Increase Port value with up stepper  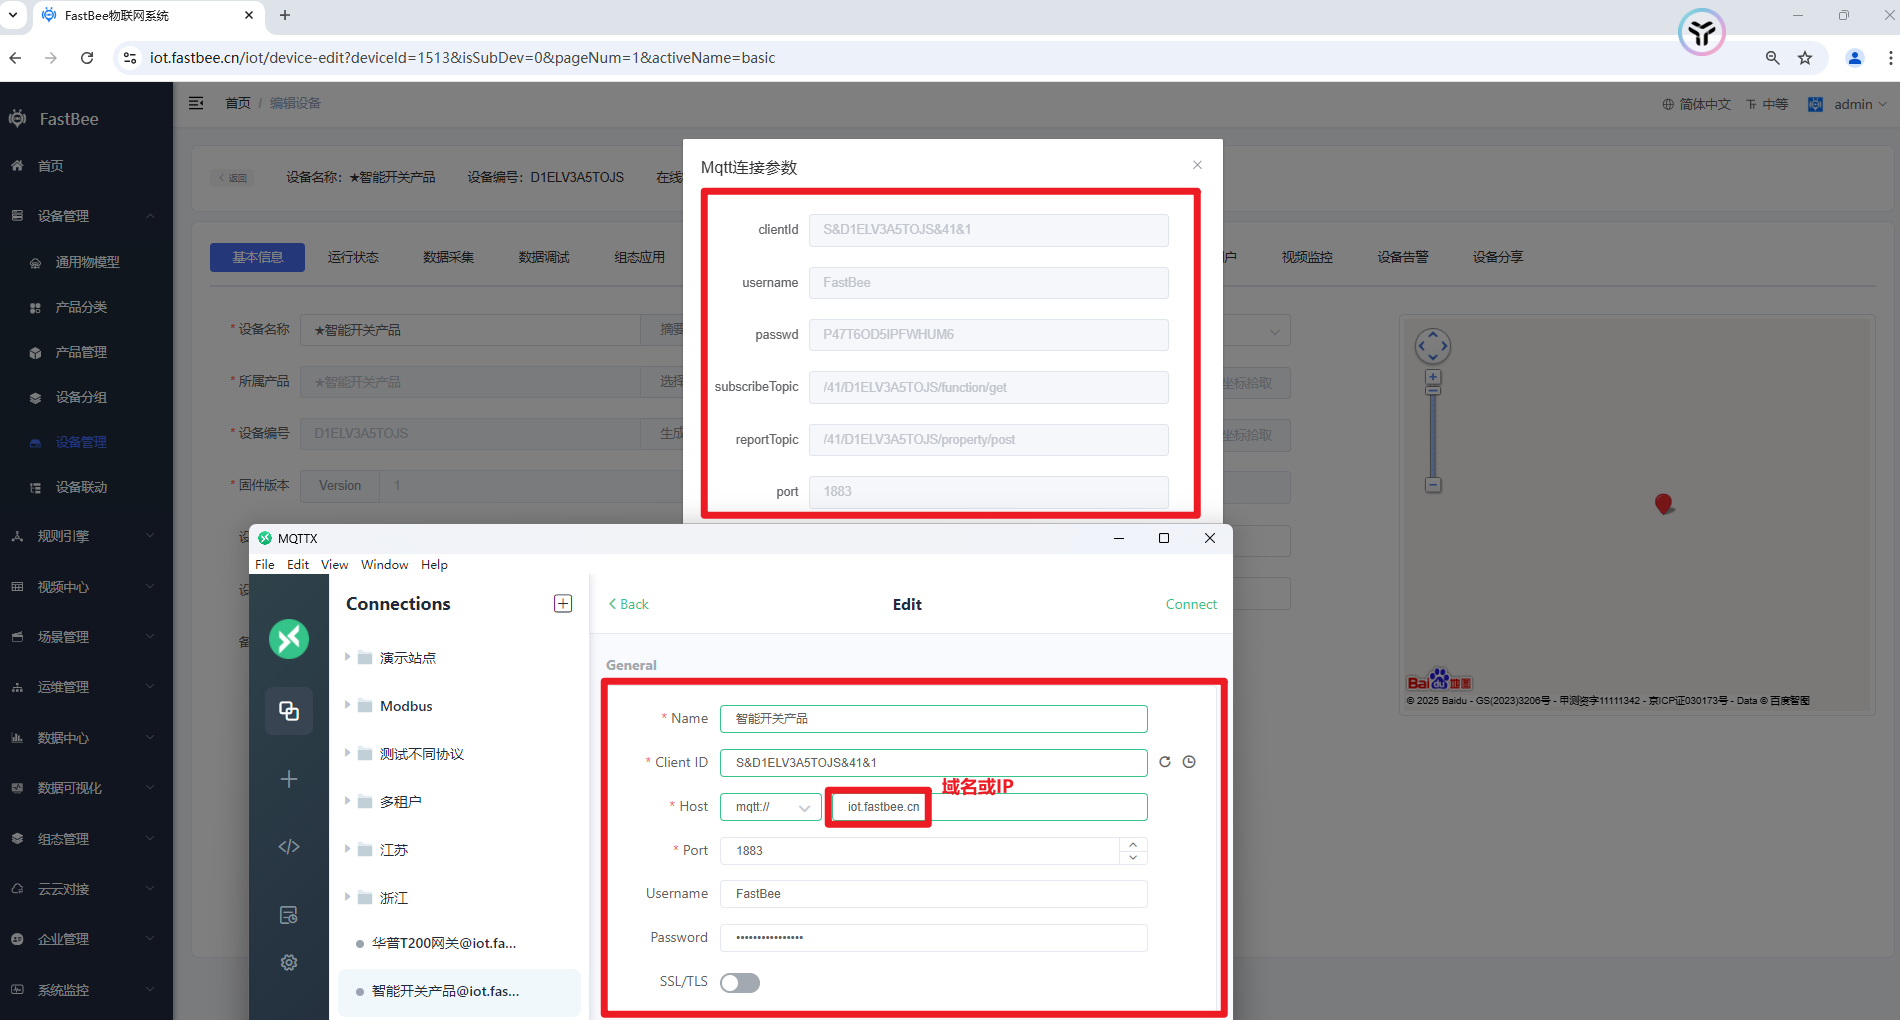[1133, 845]
